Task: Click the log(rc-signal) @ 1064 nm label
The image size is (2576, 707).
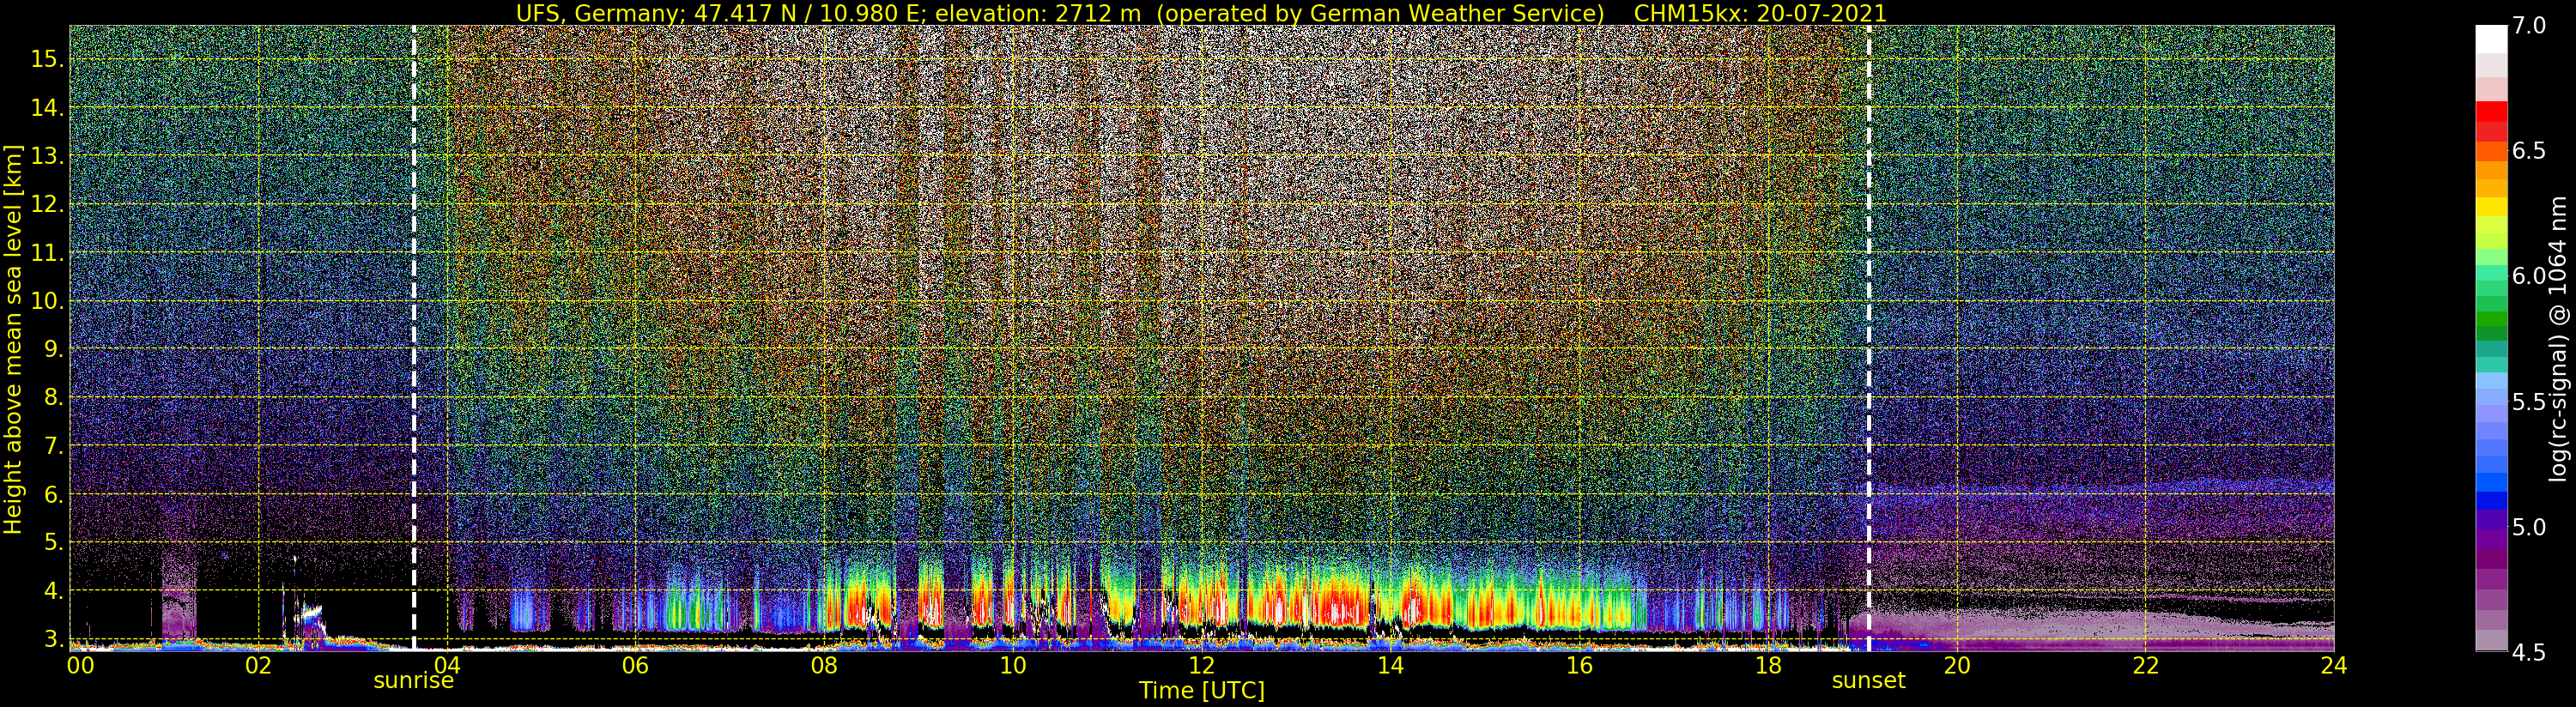Action: [2559, 338]
